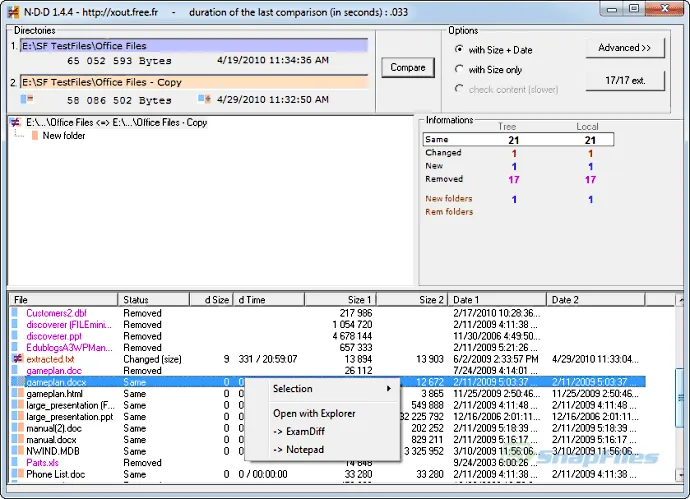Click the status icon beside extracted.txt
This screenshot has width=690, height=499.
[17, 359]
